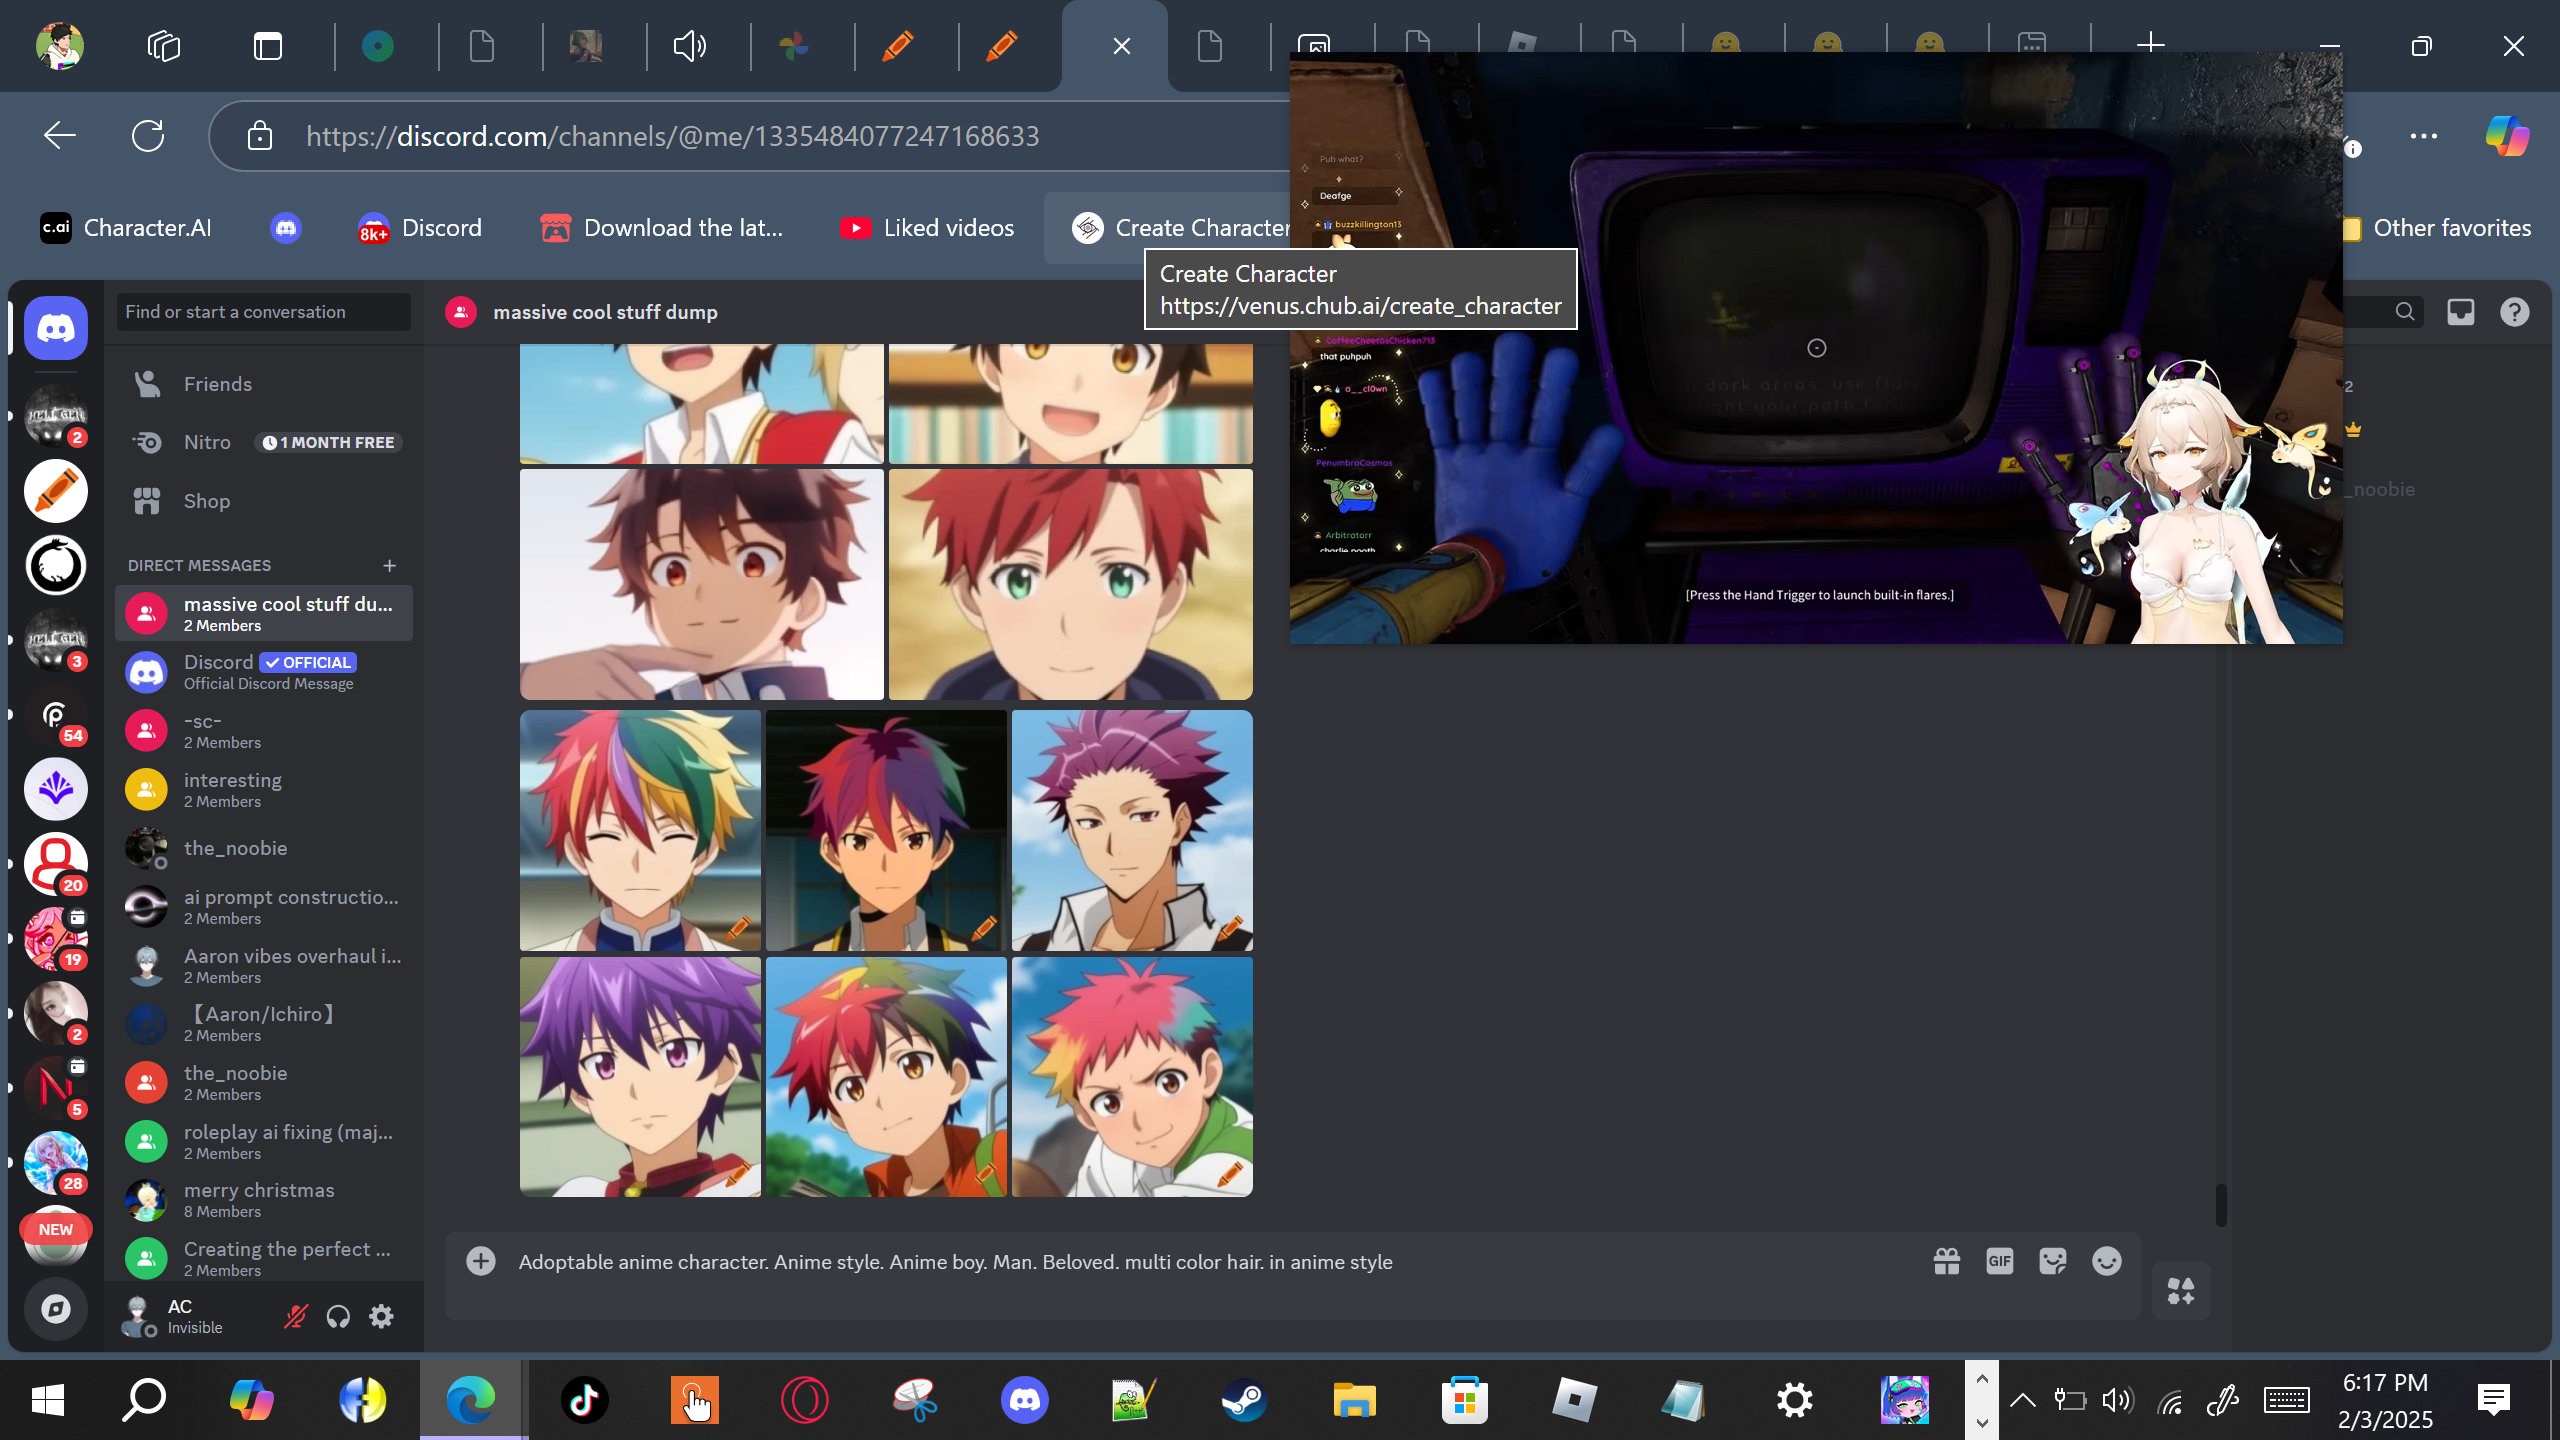
Task: Click the chat scrollbar thumb
Action: pyautogui.click(x=2221, y=1205)
